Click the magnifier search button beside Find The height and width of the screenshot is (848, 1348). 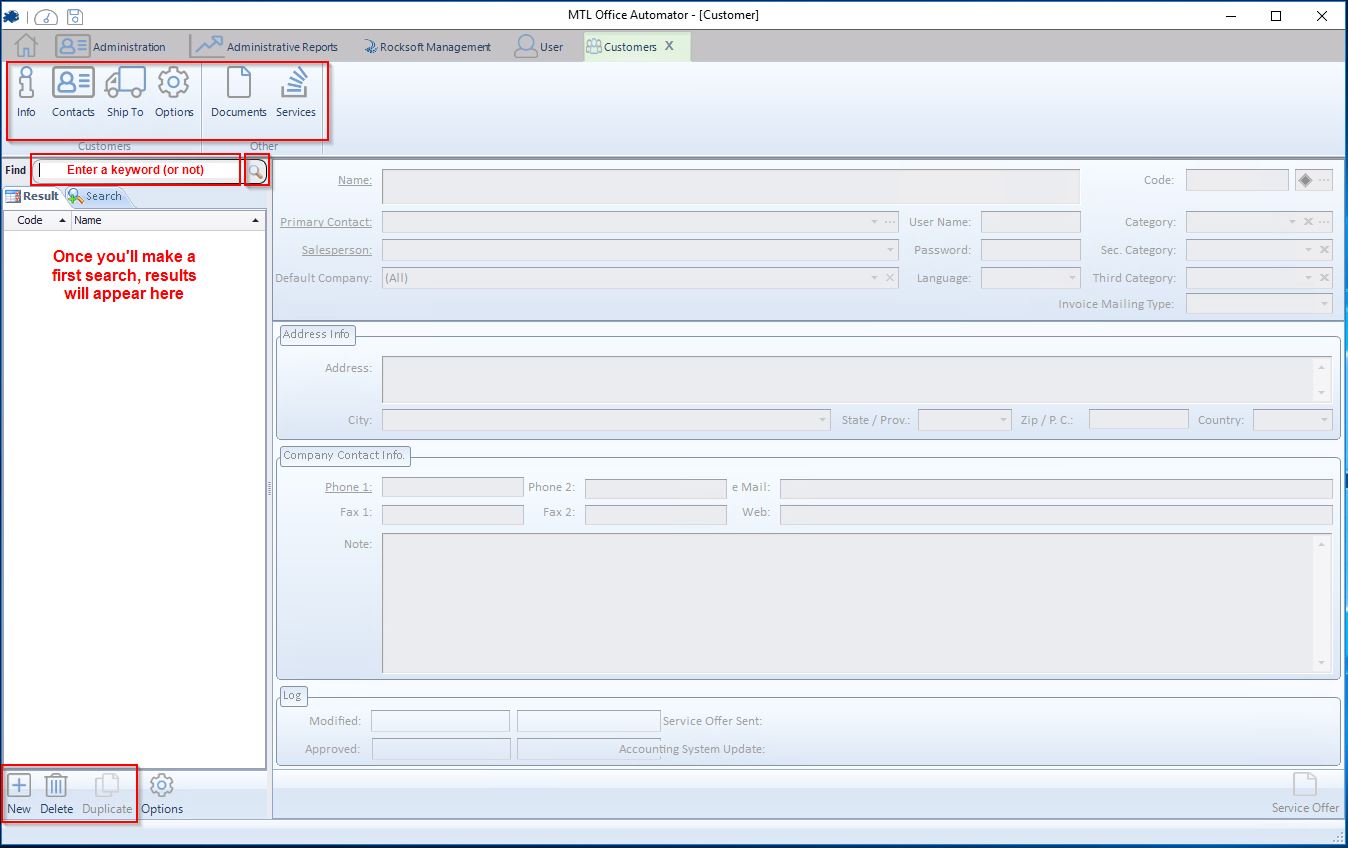tap(257, 171)
